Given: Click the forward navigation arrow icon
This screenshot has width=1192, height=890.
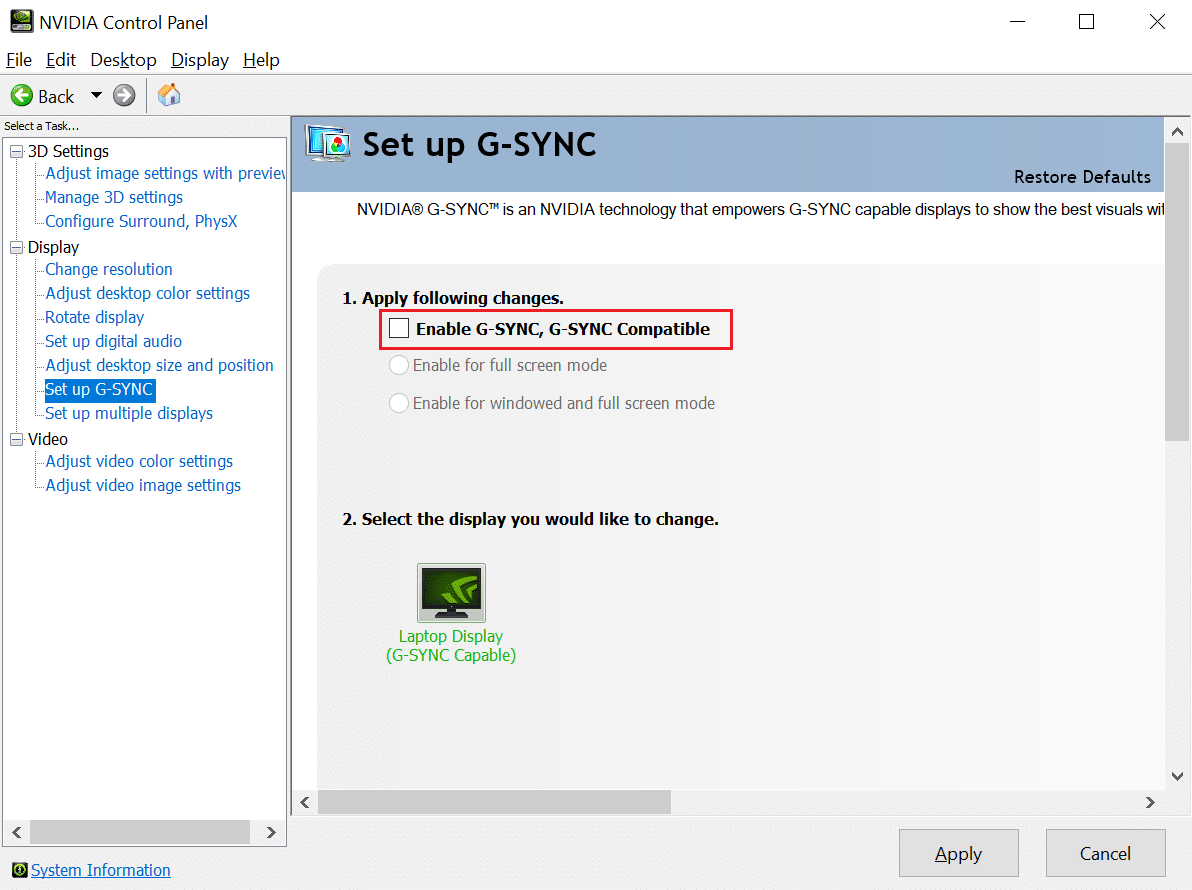Looking at the screenshot, I should (x=122, y=95).
